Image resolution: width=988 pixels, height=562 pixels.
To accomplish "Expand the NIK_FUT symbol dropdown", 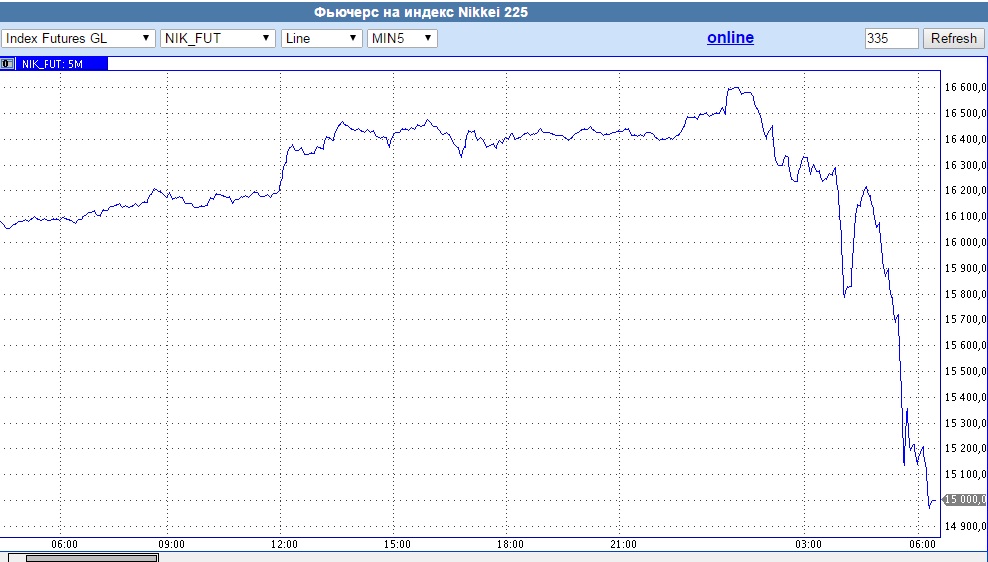I will tap(217, 38).
